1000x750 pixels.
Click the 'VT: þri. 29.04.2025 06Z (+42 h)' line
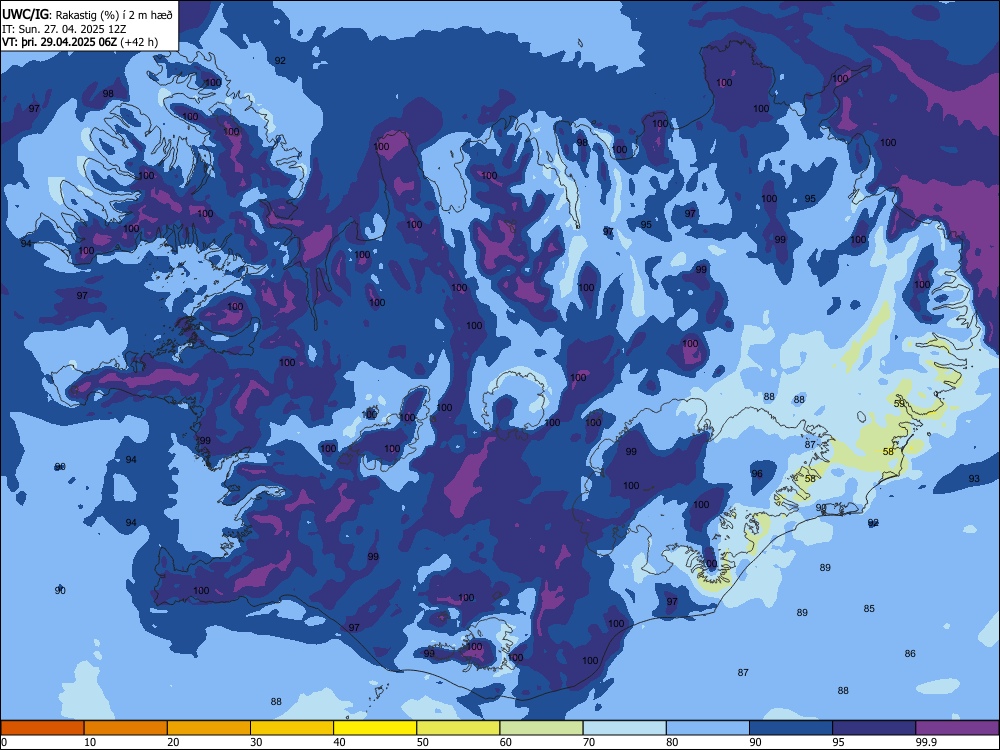coord(80,42)
